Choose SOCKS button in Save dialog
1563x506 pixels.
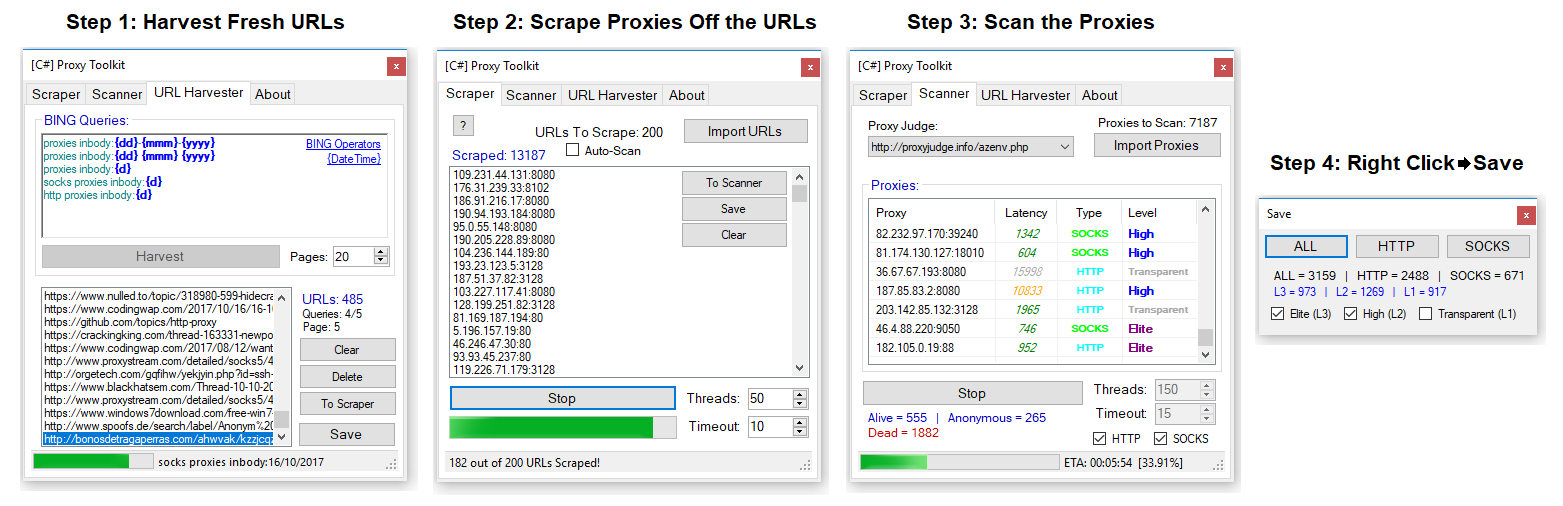[x=1487, y=246]
